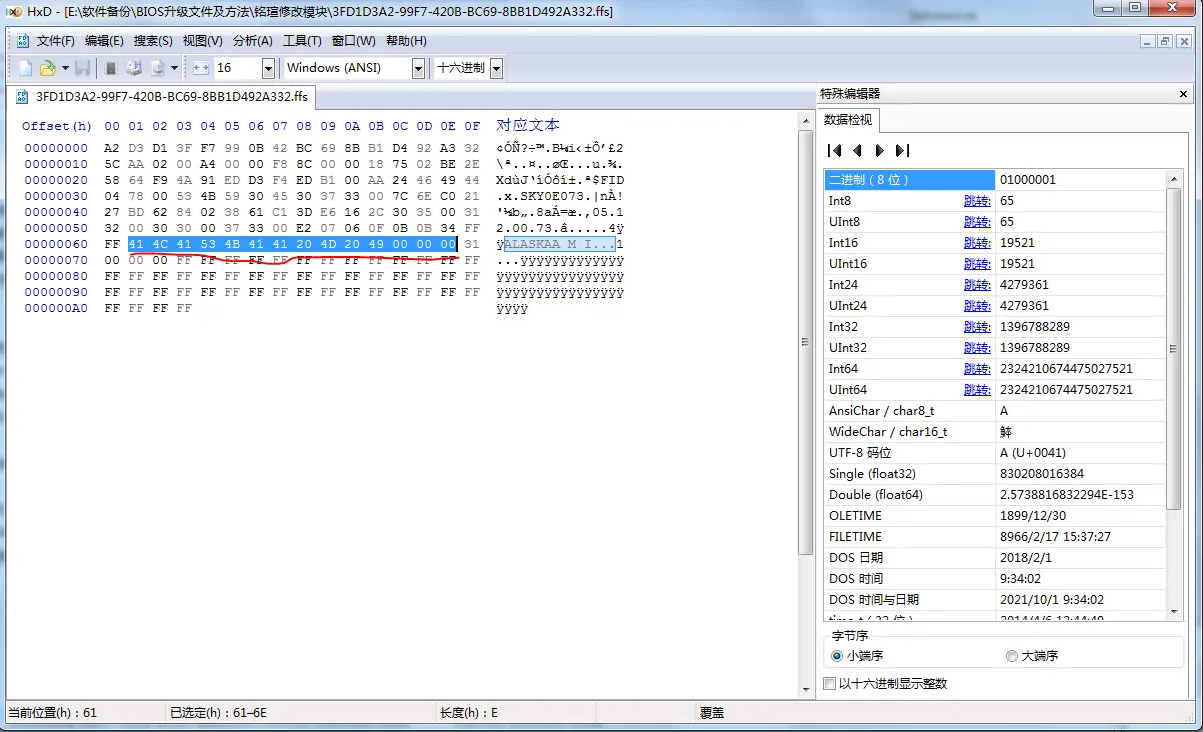The width and height of the screenshot is (1203, 732).
Task: Click data inspector scrollbar up arrow
Action: pyautogui.click(x=1176, y=178)
